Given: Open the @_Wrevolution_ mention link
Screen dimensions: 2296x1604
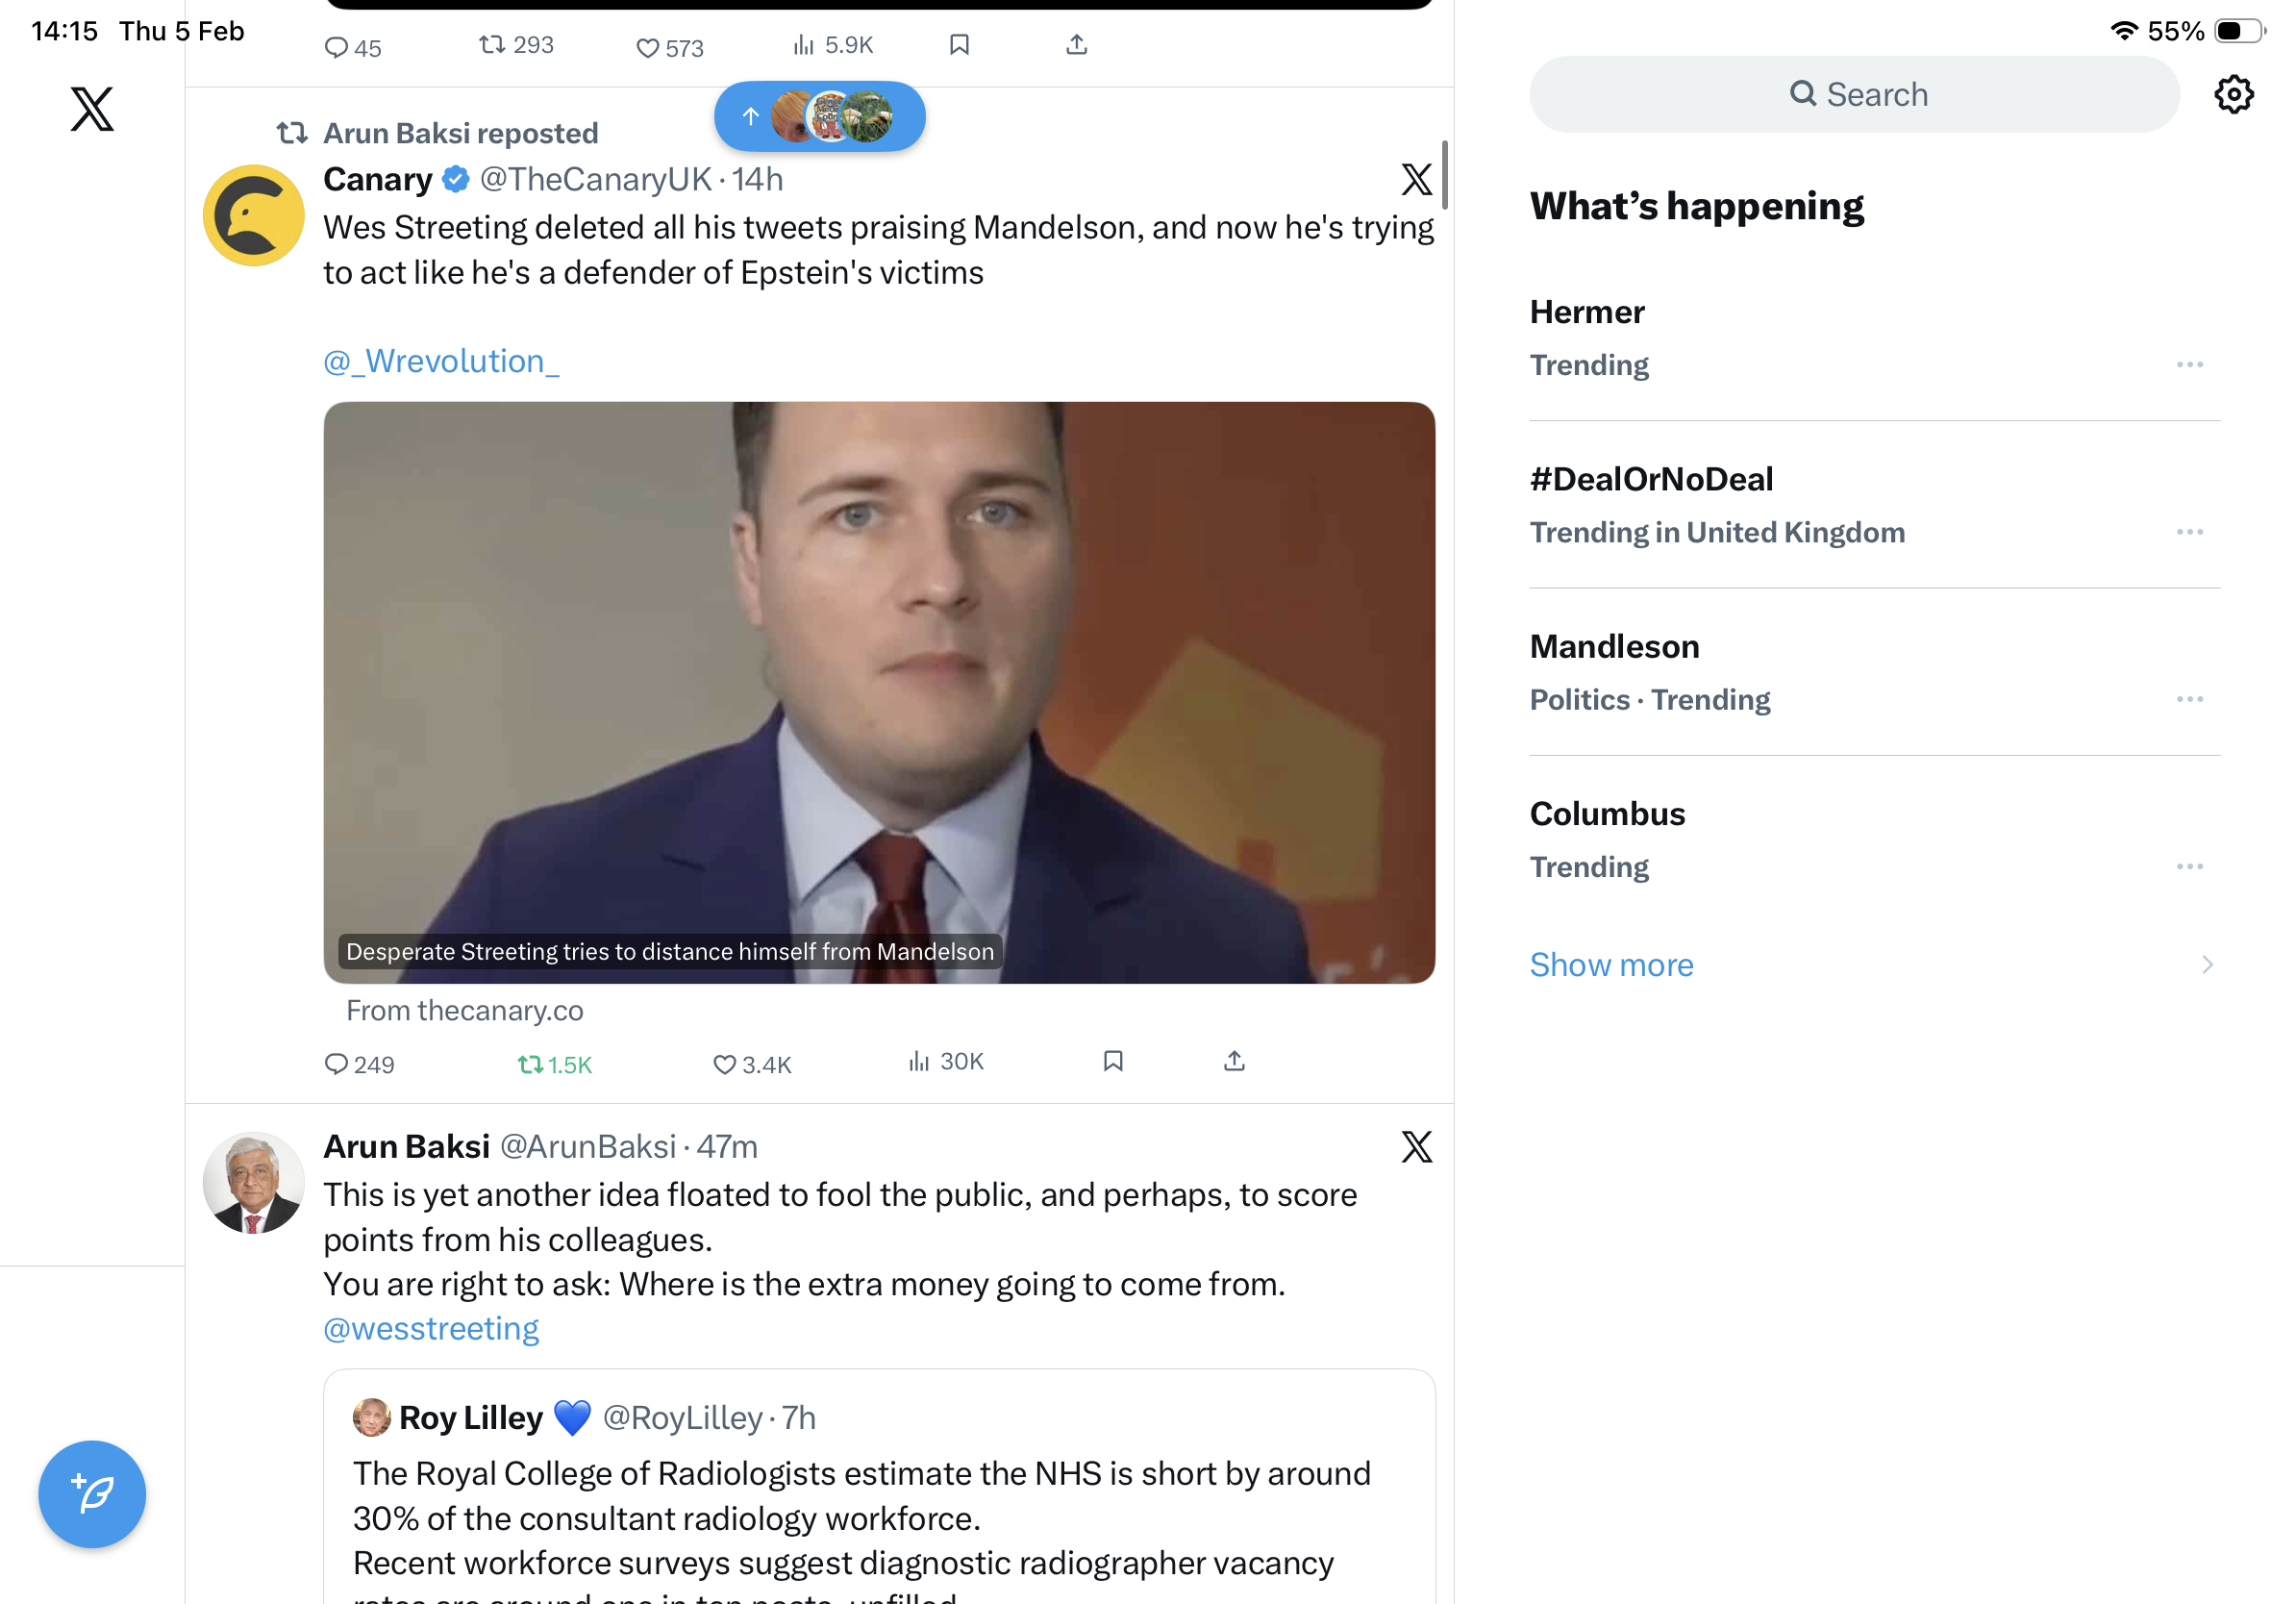Looking at the screenshot, I should [441, 361].
